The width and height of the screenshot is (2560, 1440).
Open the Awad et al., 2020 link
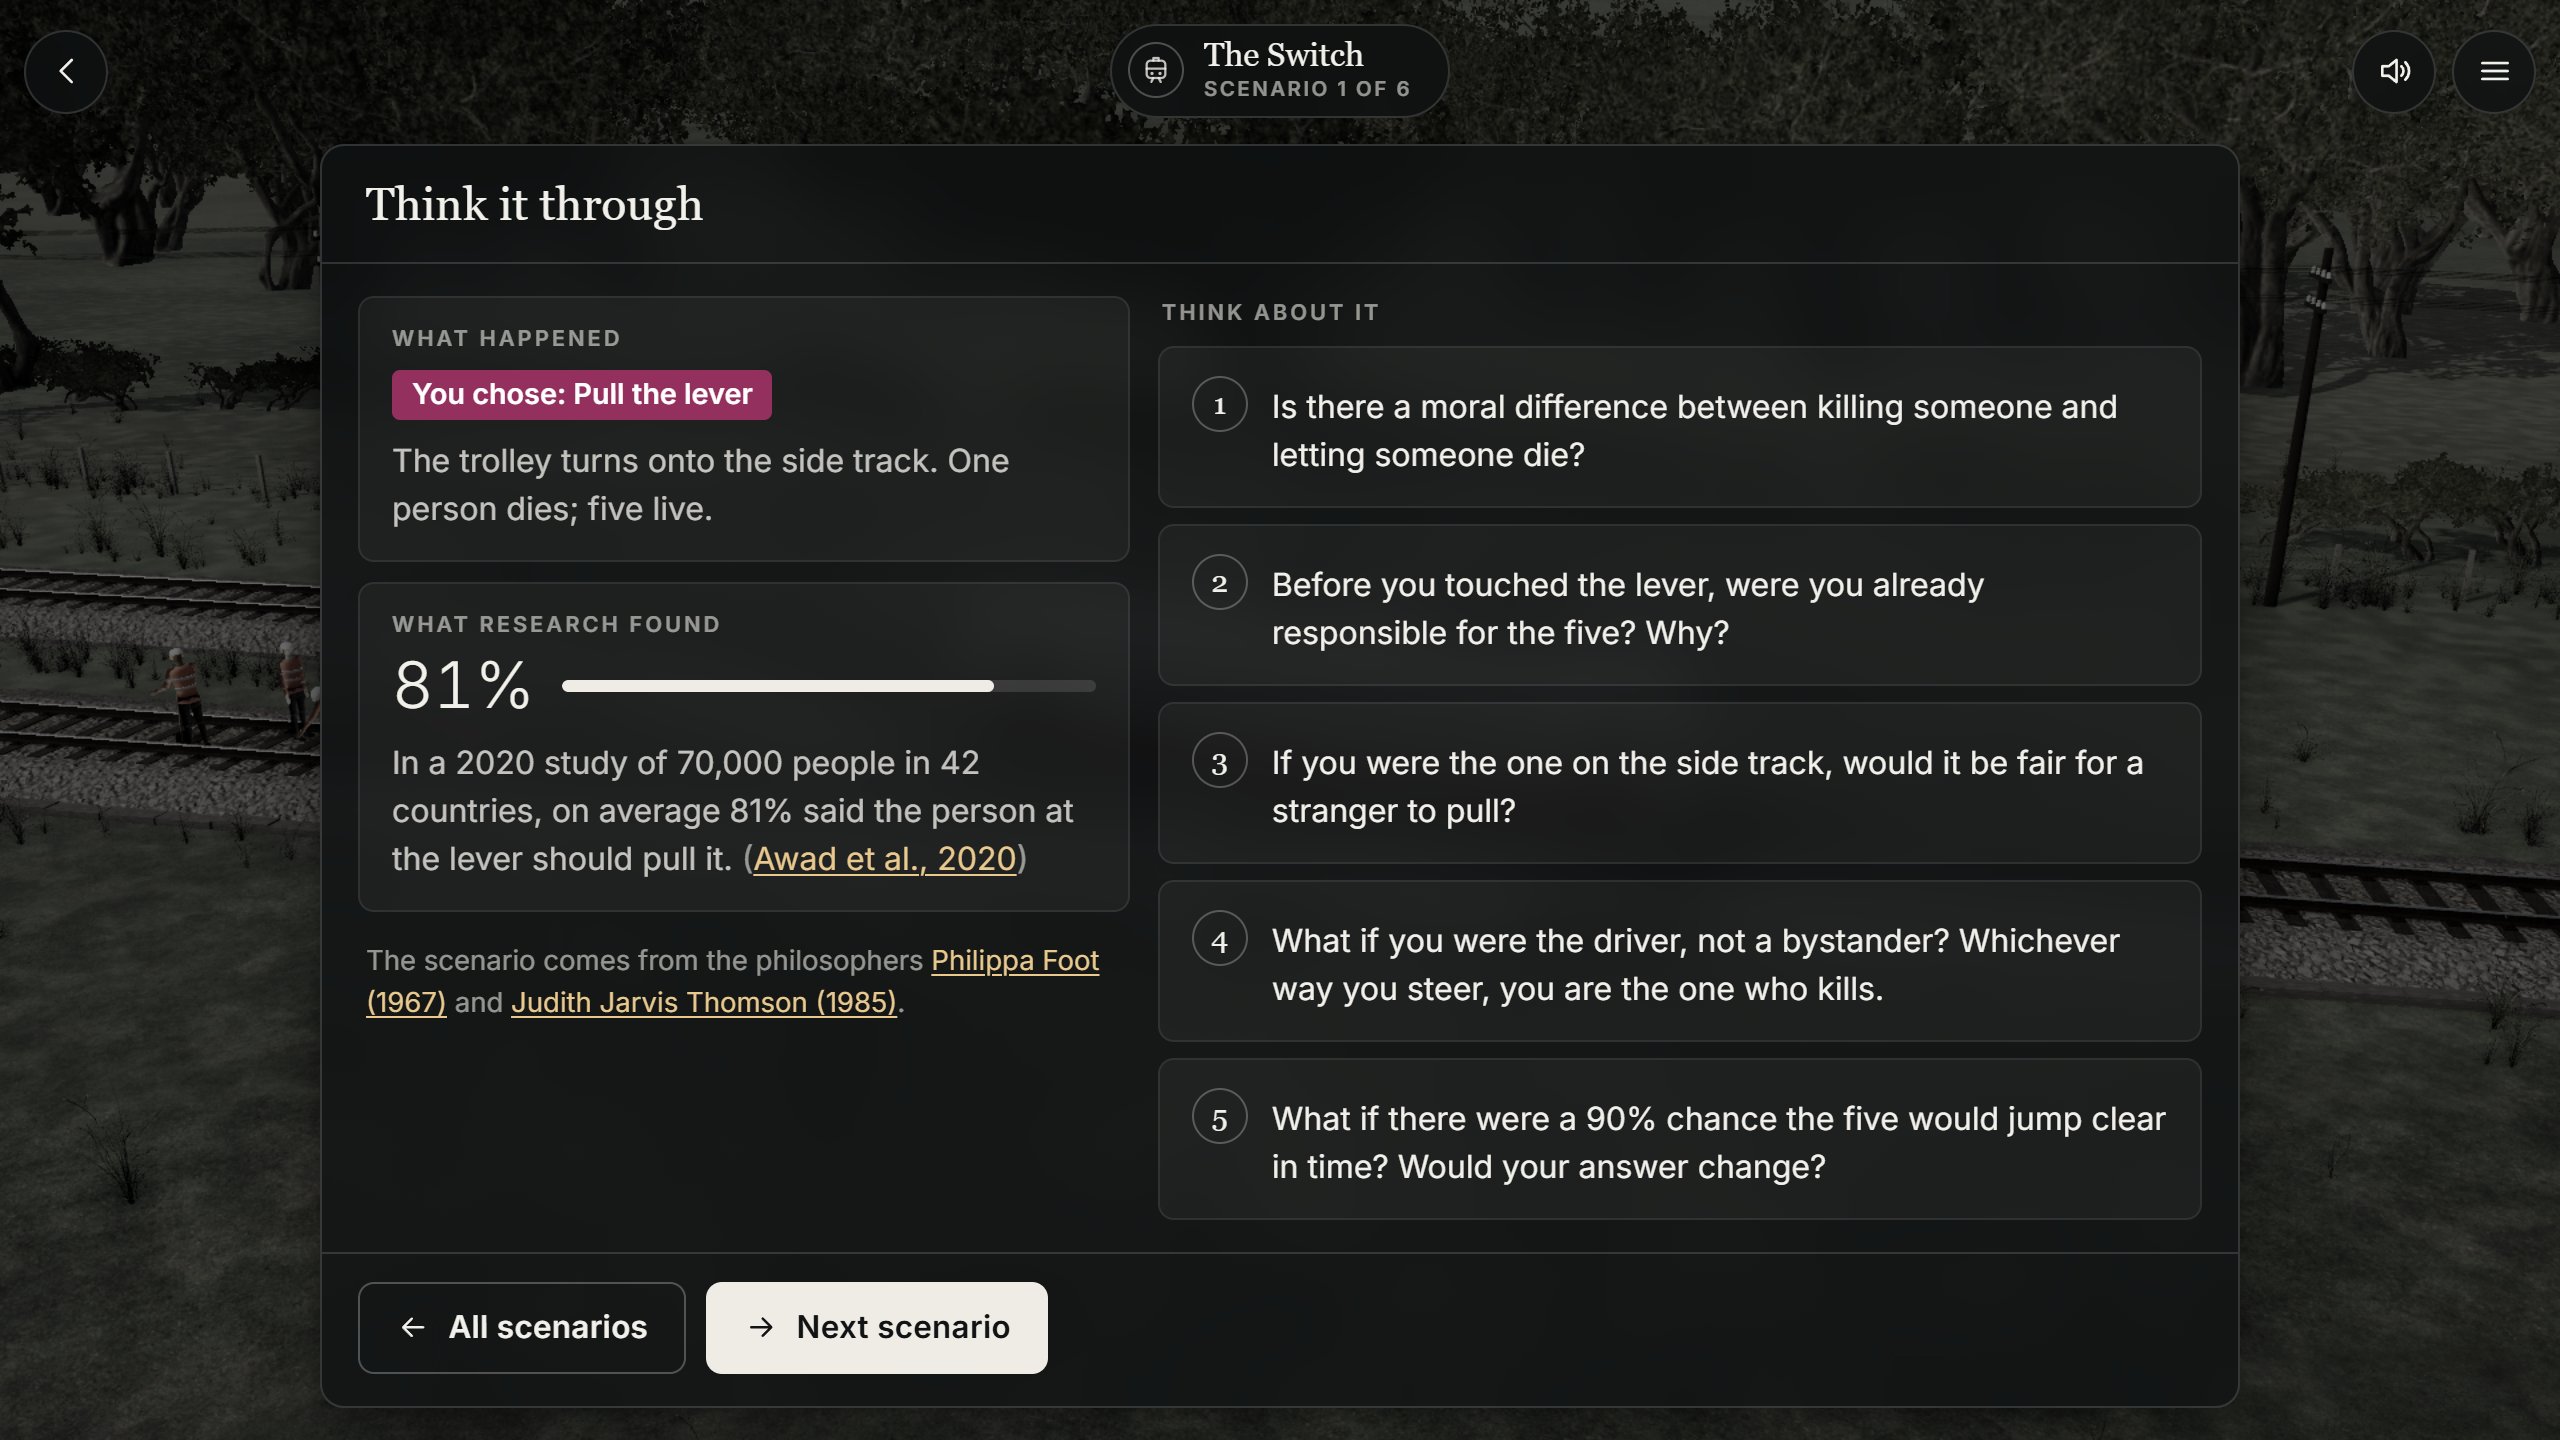tap(885, 859)
